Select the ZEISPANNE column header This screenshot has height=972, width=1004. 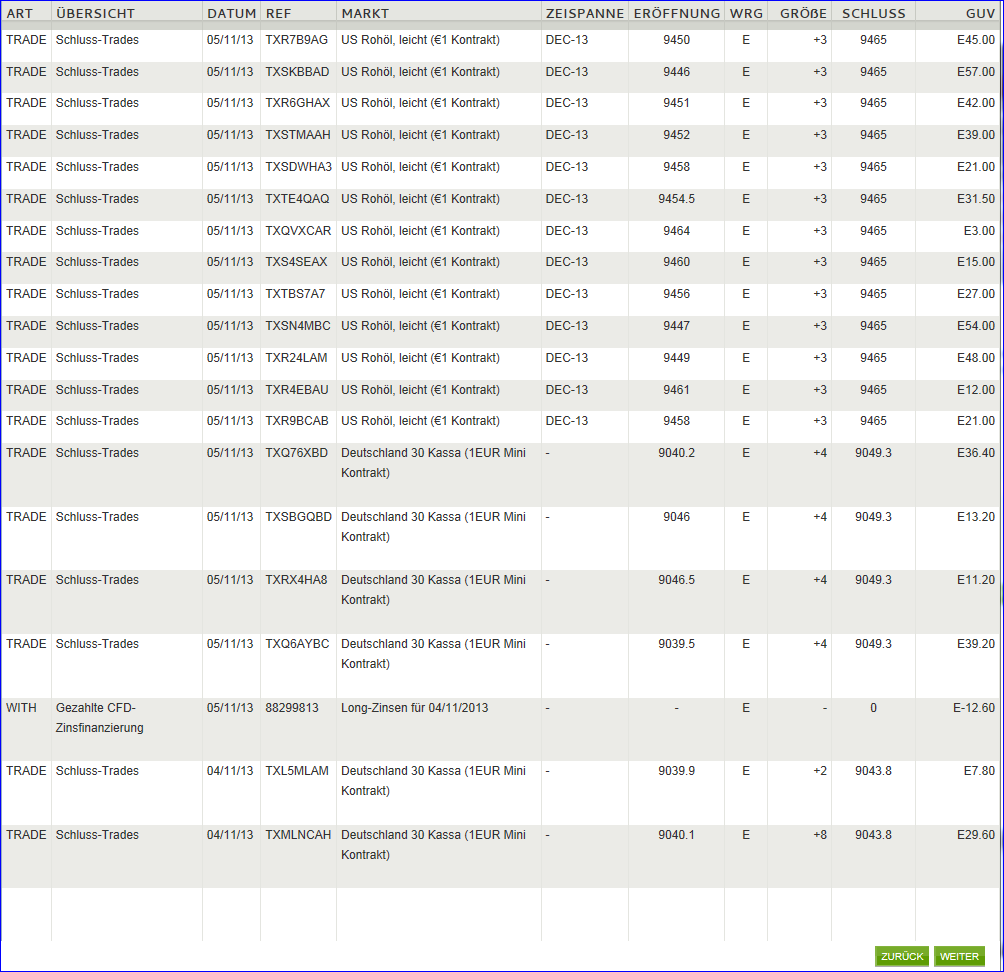tap(585, 13)
